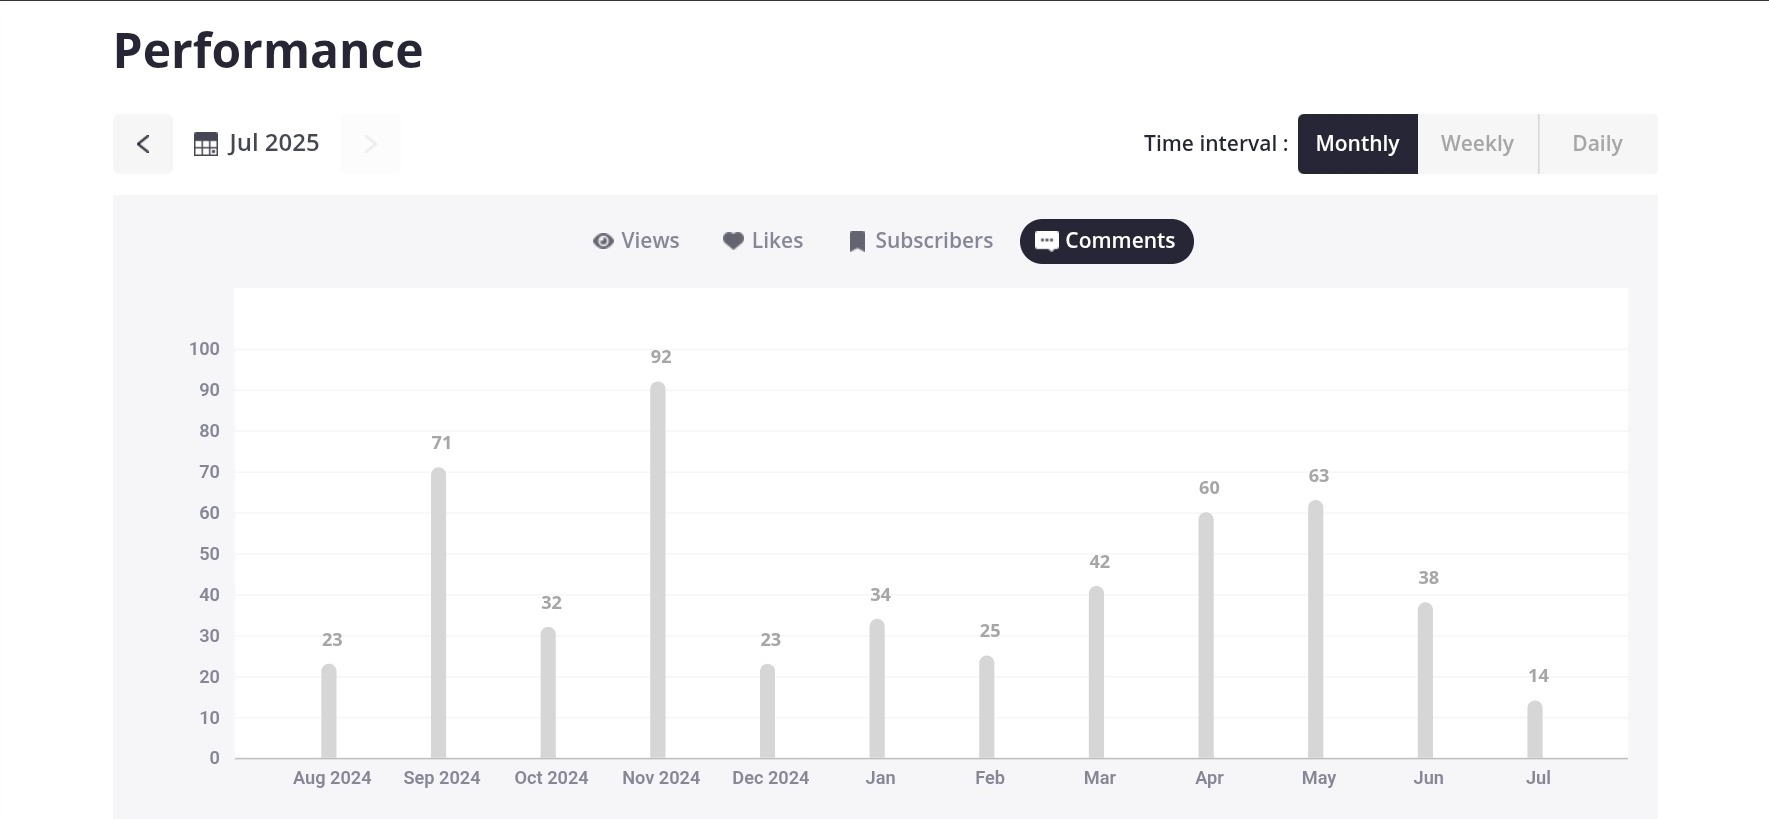Click the bookmark icon beside Subscribers
Screen dimensions: 1769x819
click(x=857, y=242)
